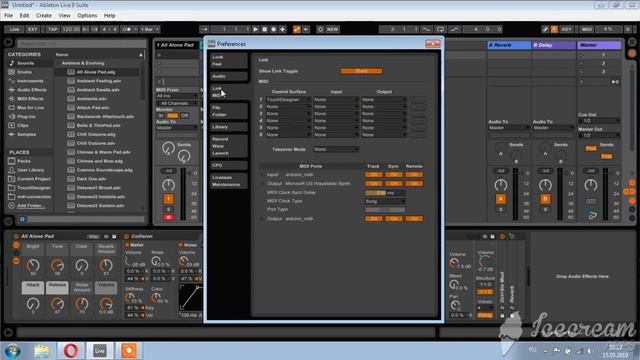This screenshot has width=640, height=360.
Task: Click the All Alone Pad device on/off icon
Action: point(16,236)
